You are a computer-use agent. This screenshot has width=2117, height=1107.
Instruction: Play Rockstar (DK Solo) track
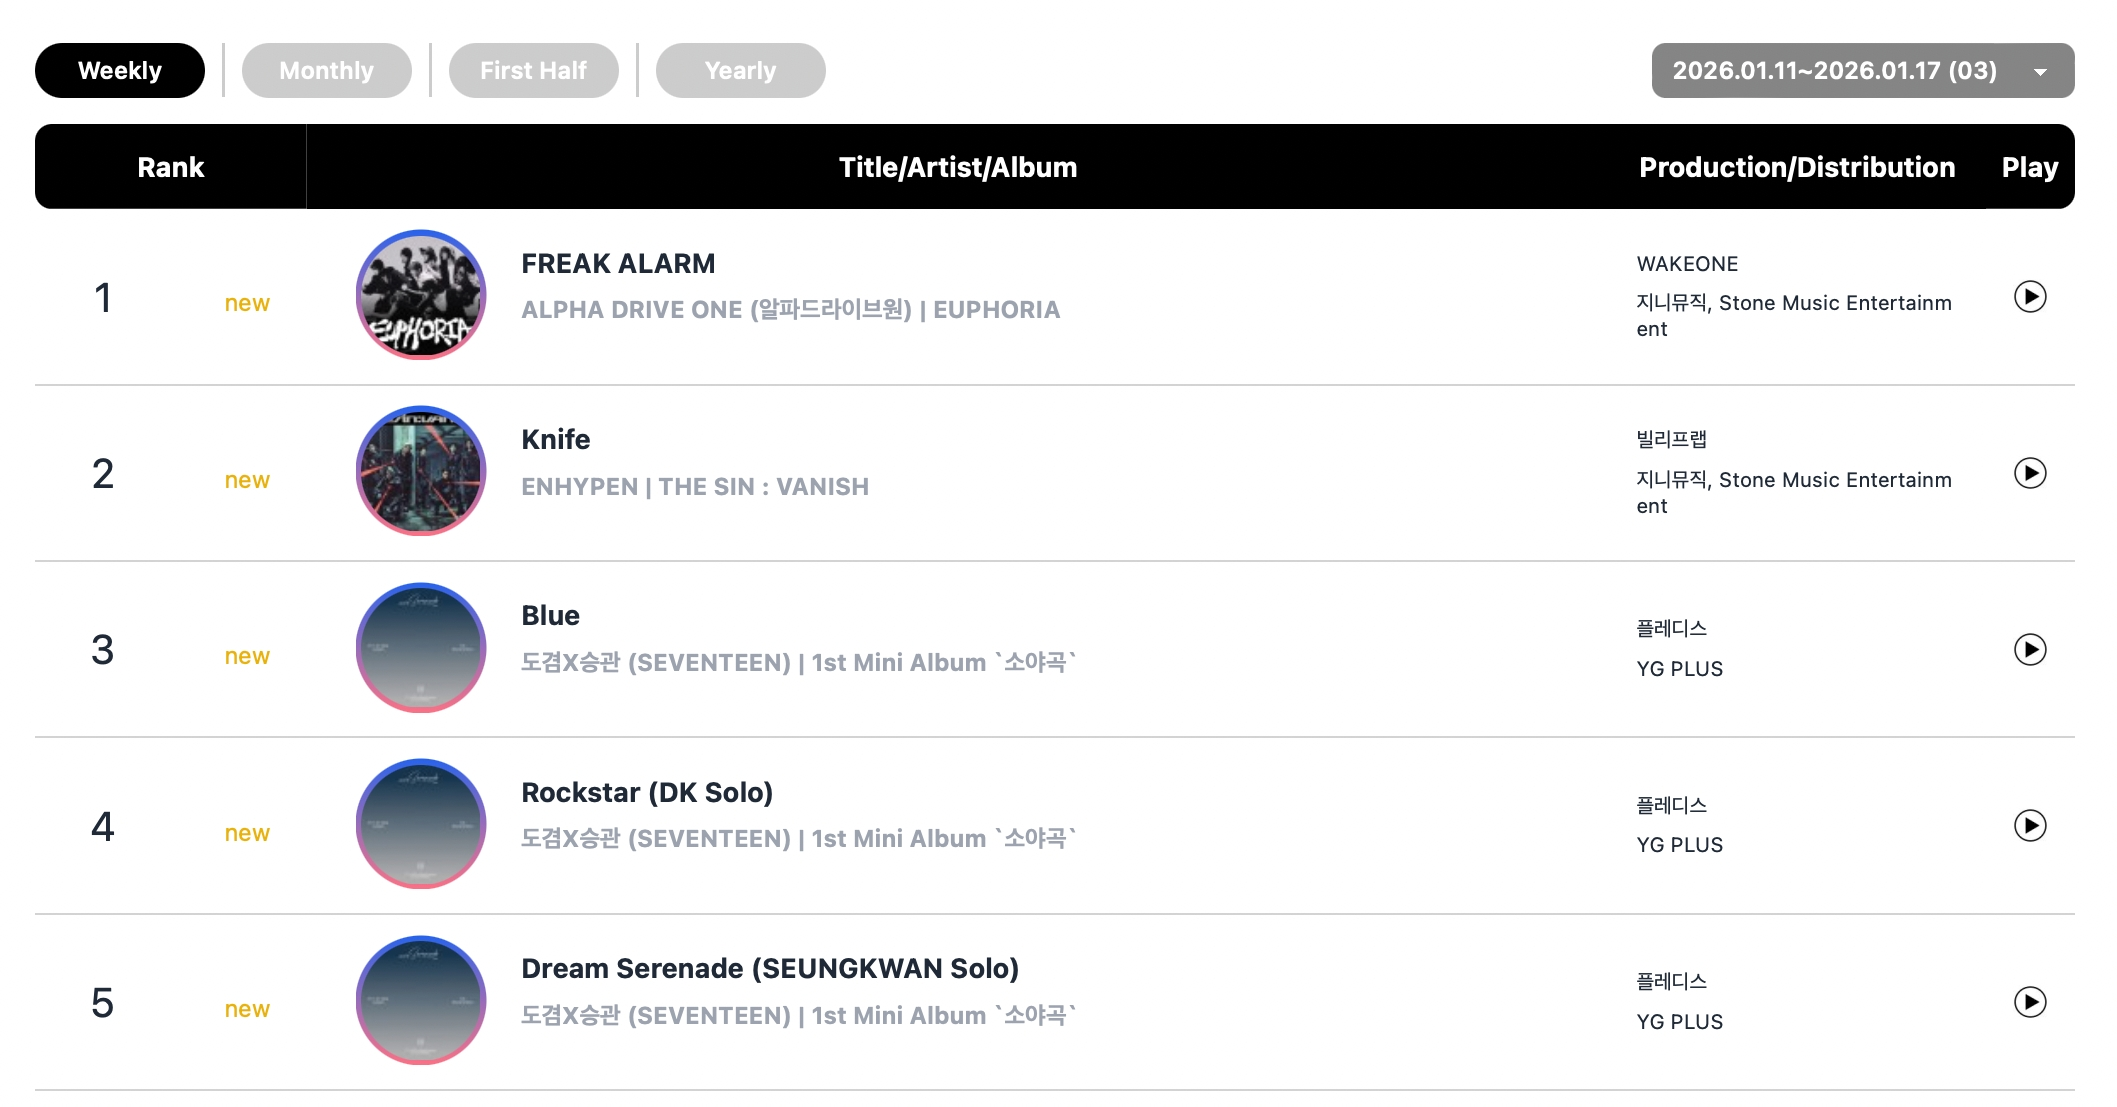click(2029, 826)
